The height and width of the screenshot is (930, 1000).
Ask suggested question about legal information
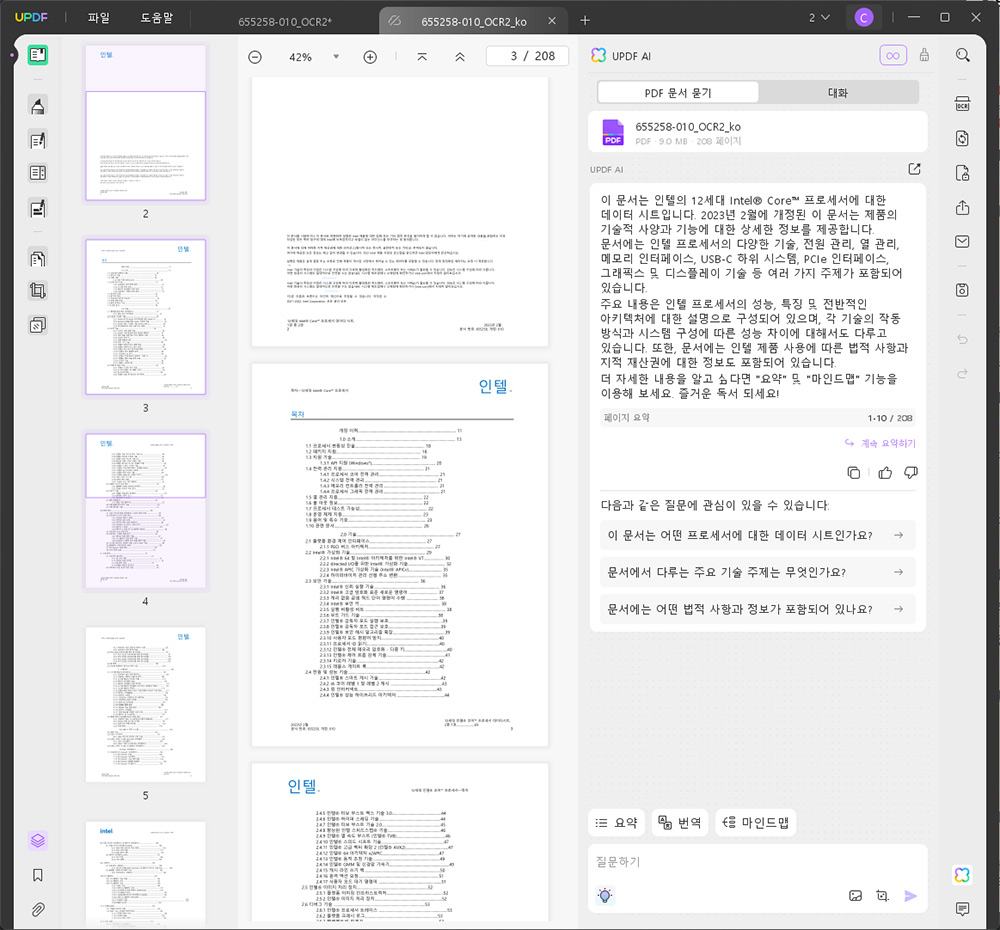(757, 609)
